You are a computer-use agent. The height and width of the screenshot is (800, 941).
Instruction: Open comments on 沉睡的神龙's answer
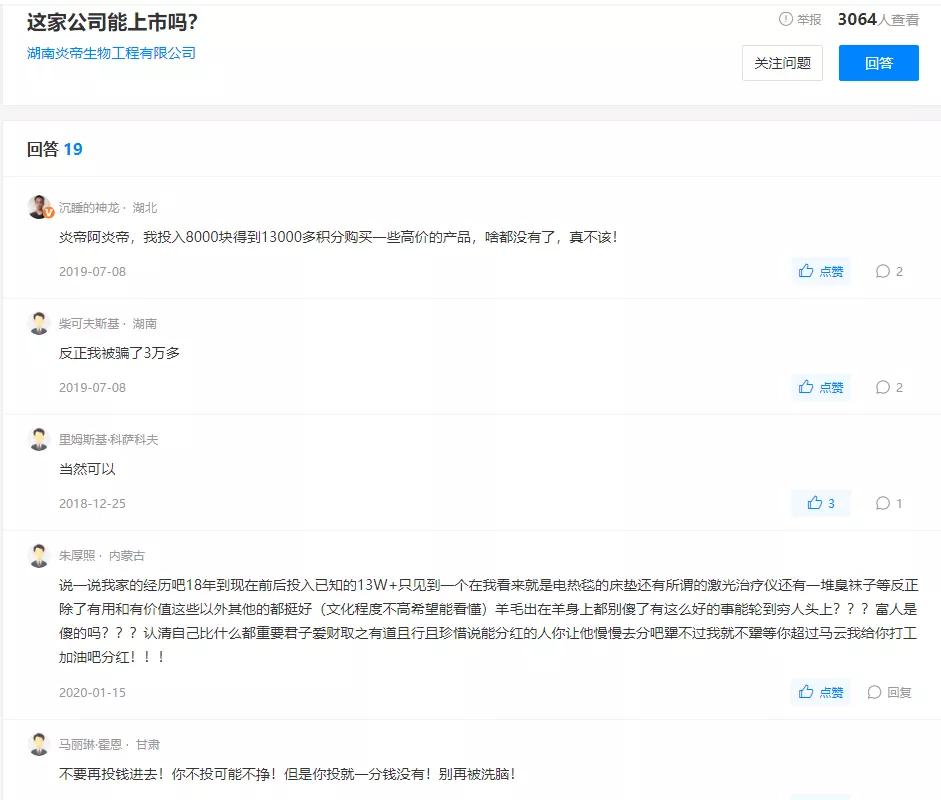[889, 271]
